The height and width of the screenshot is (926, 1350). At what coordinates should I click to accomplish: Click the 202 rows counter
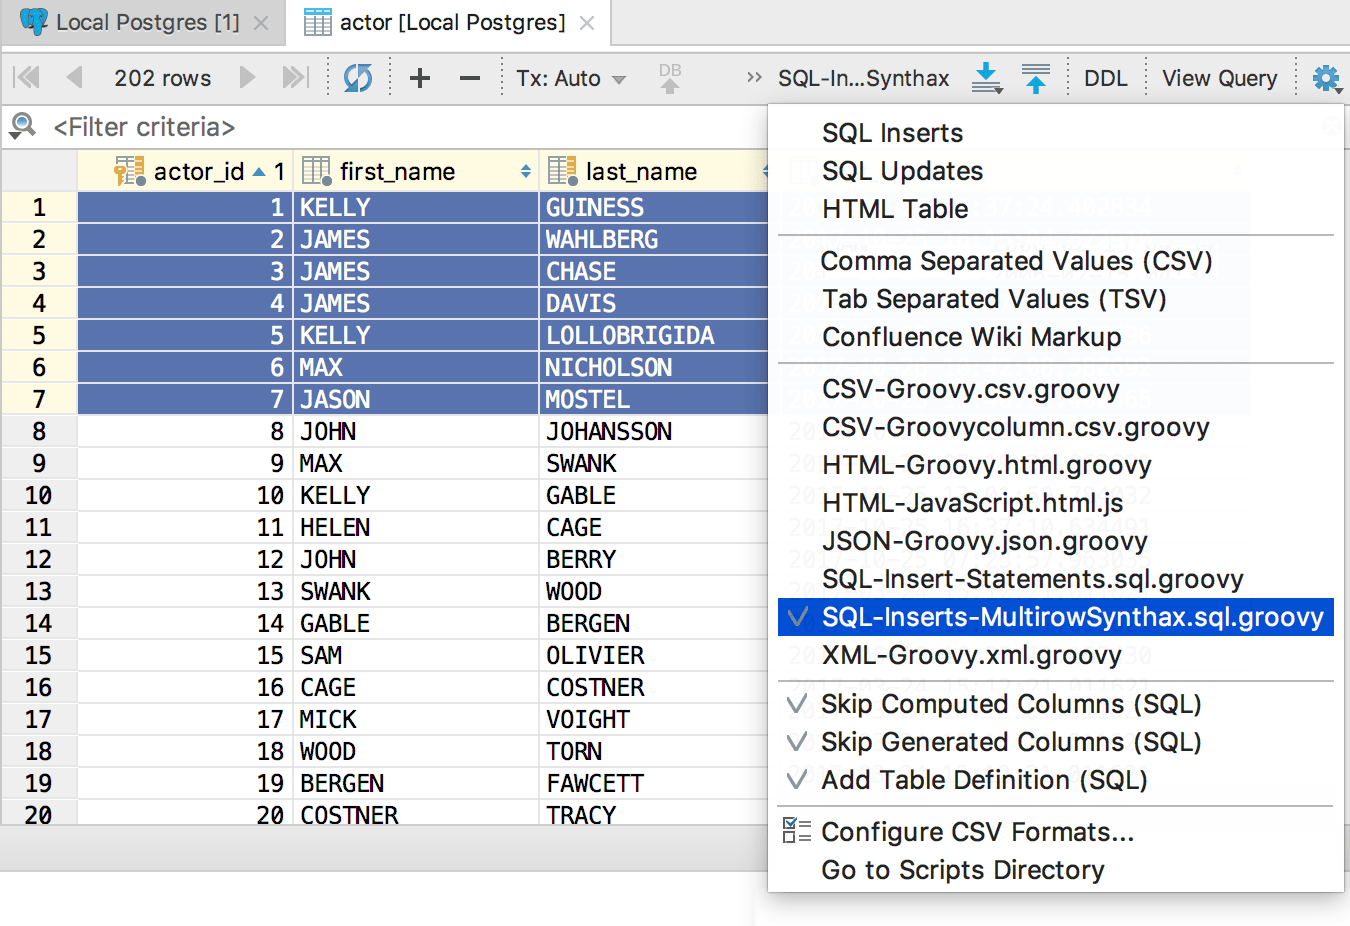click(162, 78)
